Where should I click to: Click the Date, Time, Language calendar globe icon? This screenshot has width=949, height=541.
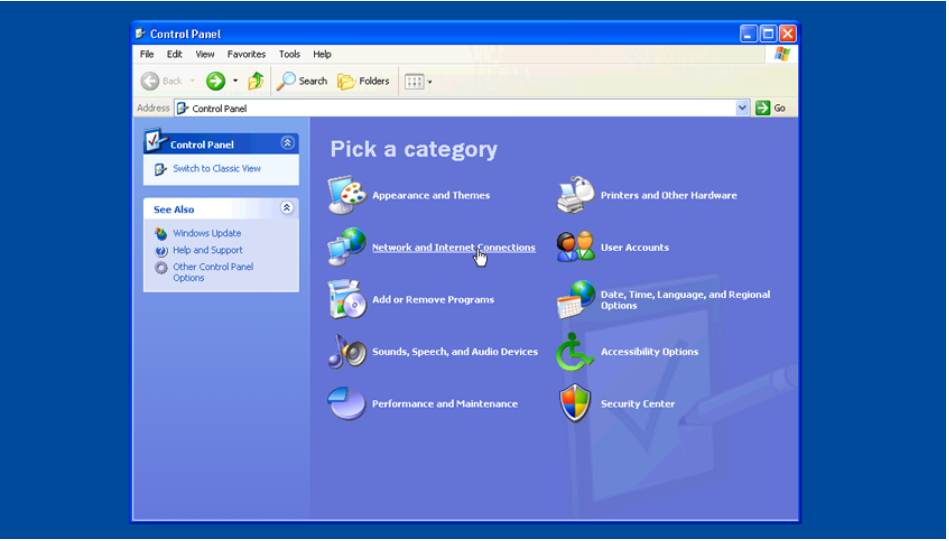[x=576, y=299]
